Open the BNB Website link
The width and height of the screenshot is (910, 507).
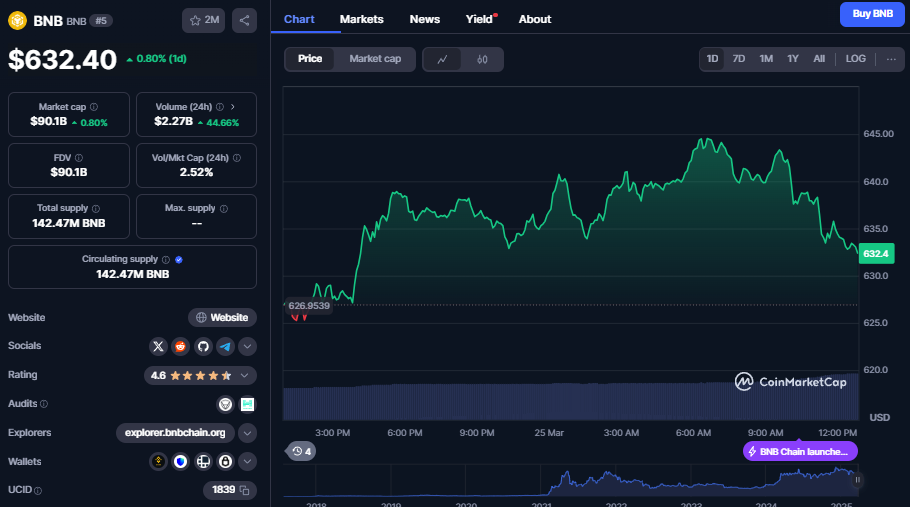pyautogui.click(x=222, y=317)
